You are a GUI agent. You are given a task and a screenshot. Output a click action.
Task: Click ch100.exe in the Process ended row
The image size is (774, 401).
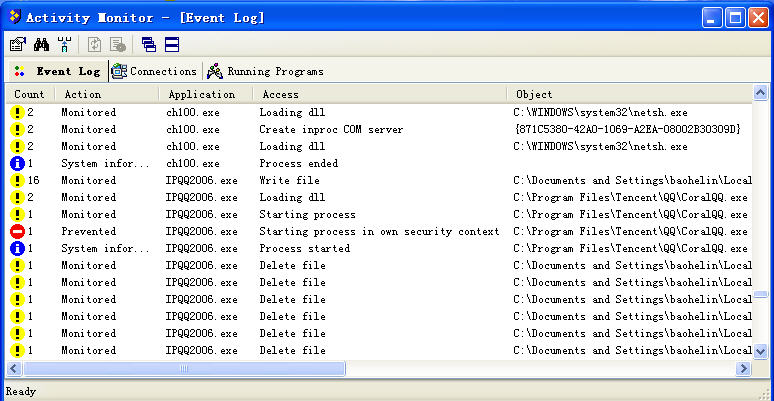click(x=193, y=163)
